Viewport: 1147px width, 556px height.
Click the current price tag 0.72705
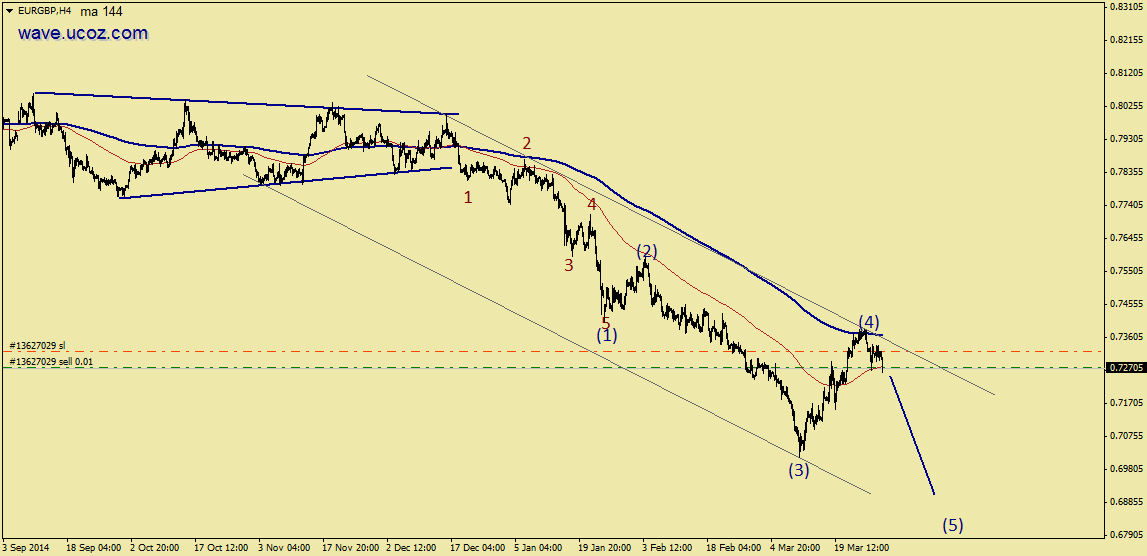pos(1125,368)
